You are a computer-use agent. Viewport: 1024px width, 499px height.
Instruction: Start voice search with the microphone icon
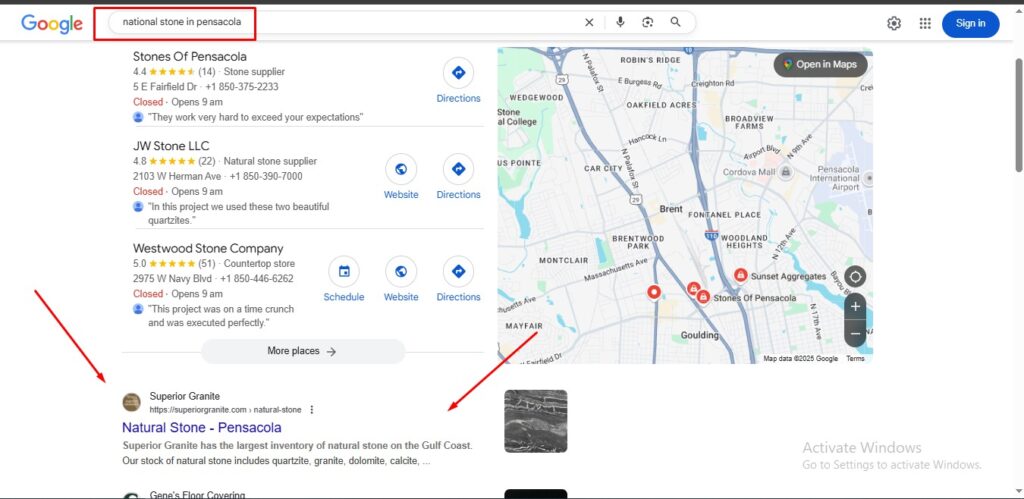tap(620, 22)
